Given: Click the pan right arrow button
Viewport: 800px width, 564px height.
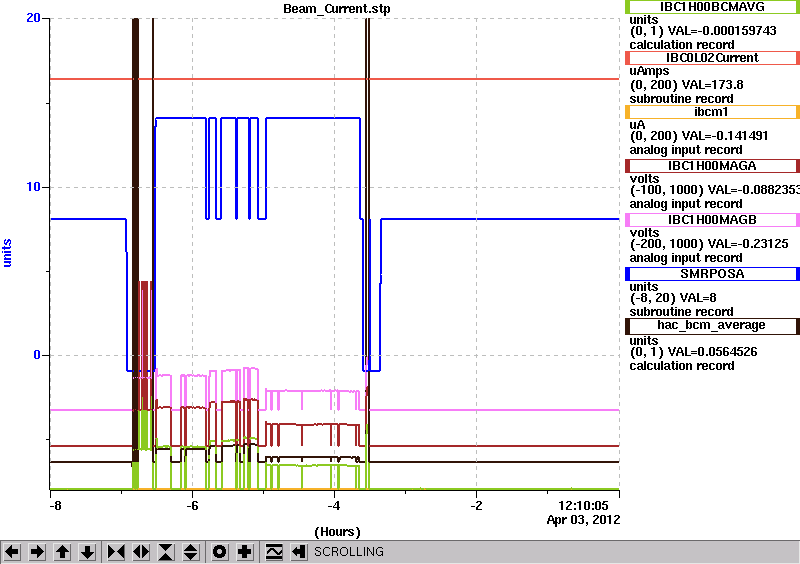Looking at the screenshot, I should point(37,552).
